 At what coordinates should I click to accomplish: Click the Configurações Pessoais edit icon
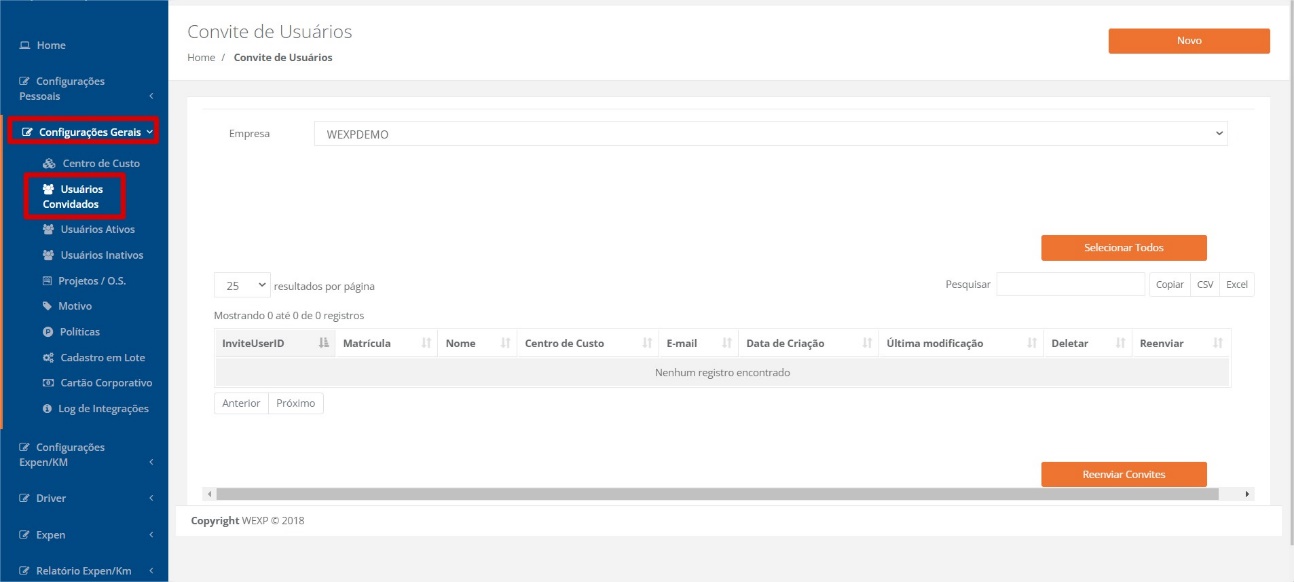pos(25,81)
